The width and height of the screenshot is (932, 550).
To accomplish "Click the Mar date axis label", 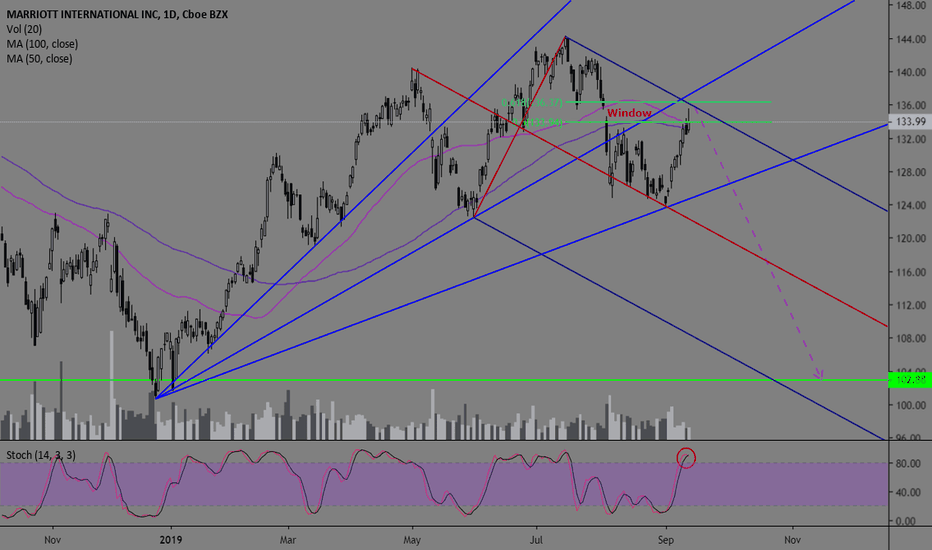I will (288, 540).
